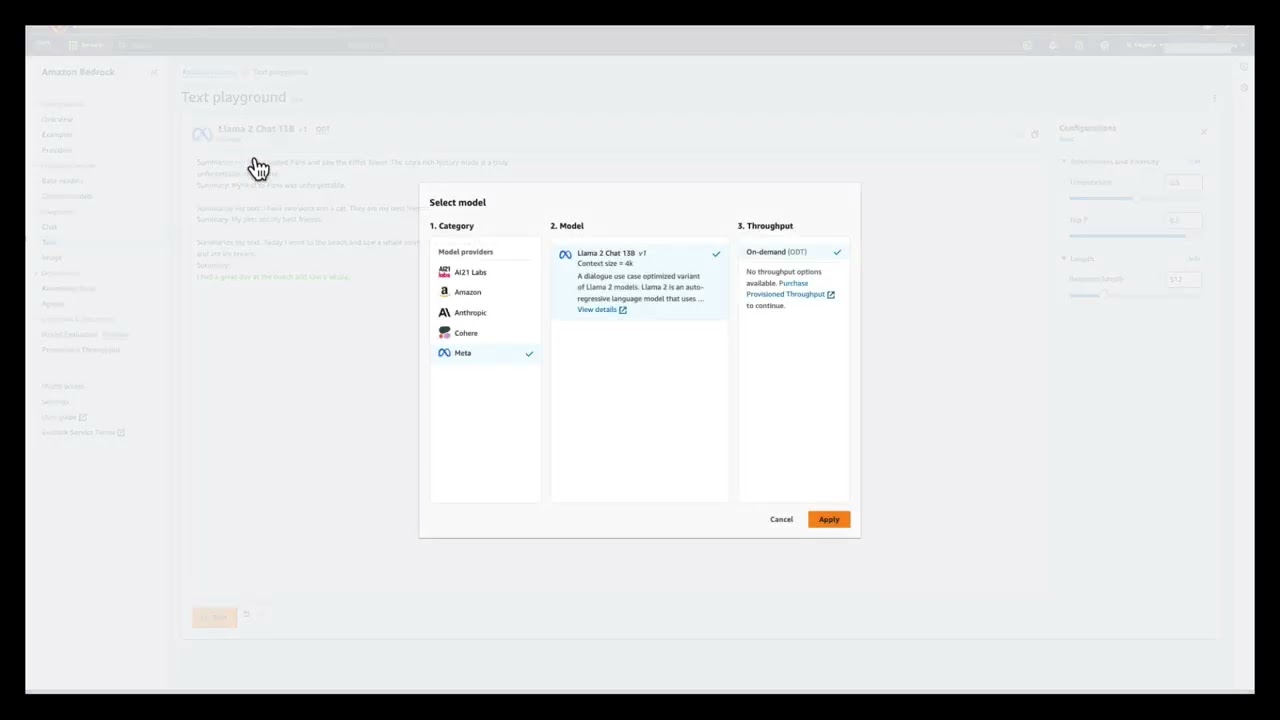Open the User guide external link
1280x720 pixels.
pos(63,417)
